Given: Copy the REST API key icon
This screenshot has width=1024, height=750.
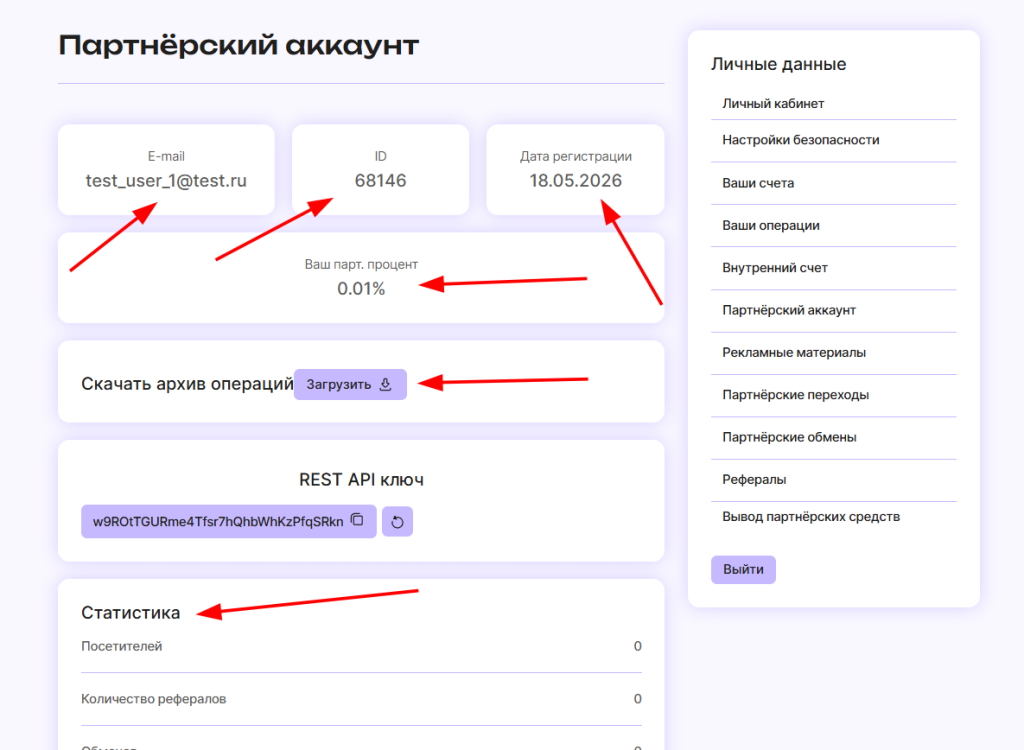Looking at the screenshot, I should (x=357, y=520).
